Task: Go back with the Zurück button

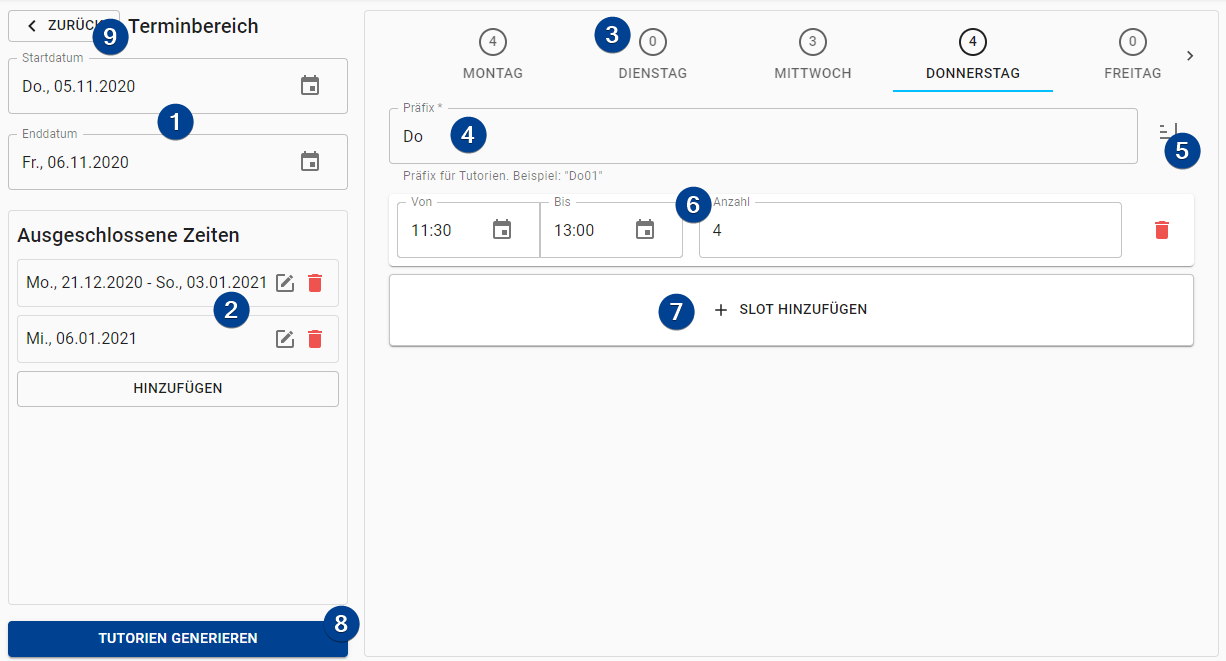Action: 64,26
